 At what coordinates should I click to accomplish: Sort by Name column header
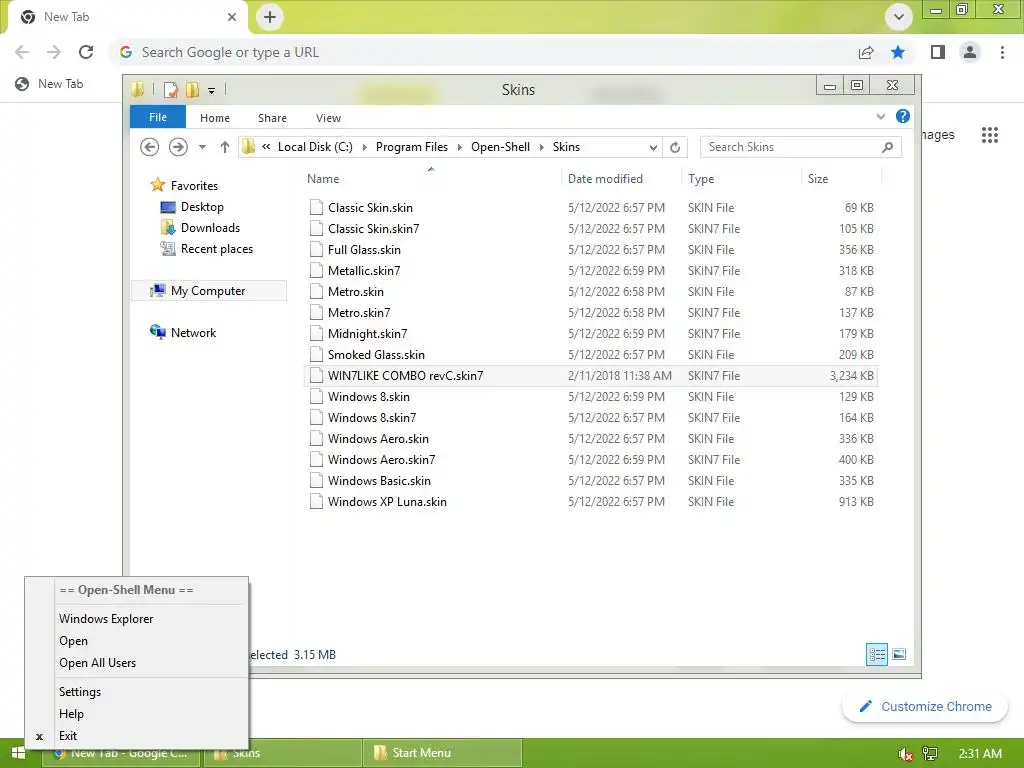(x=323, y=178)
